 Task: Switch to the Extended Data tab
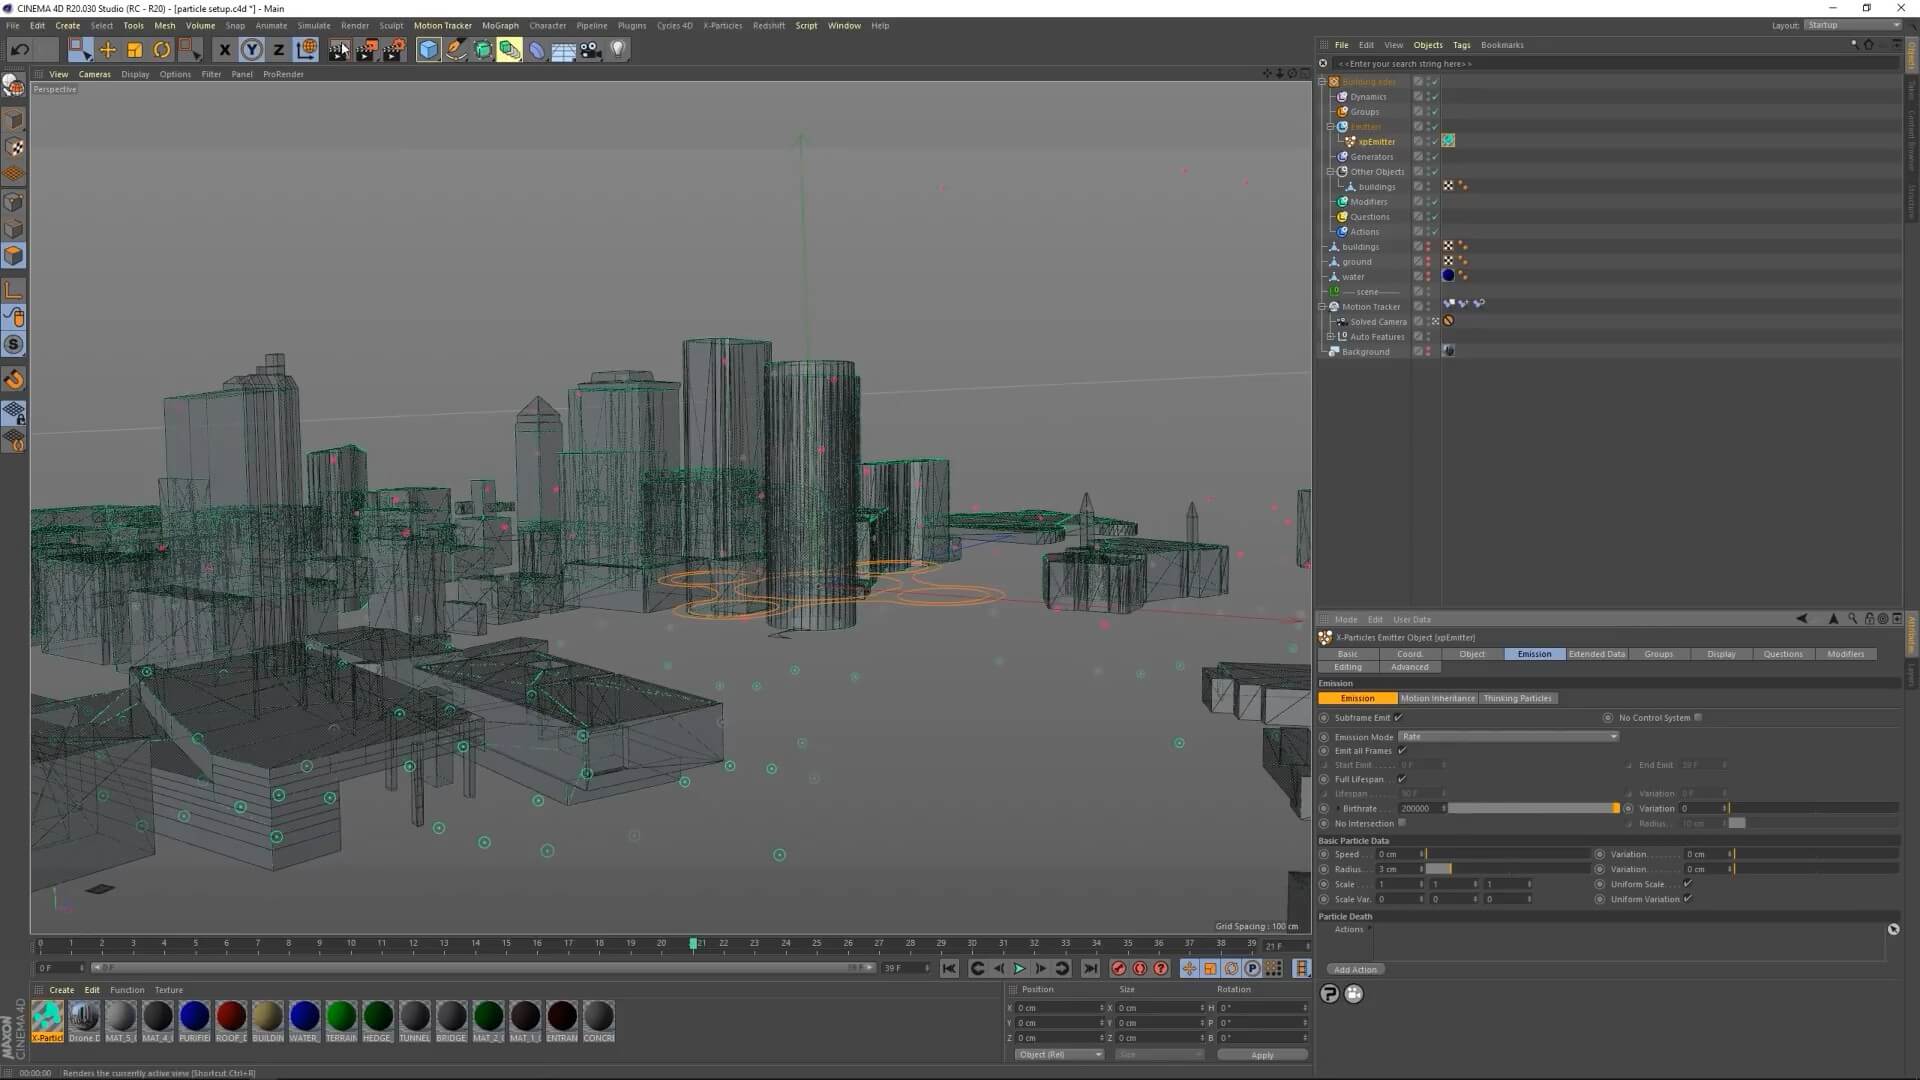(x=1596, y=654)
